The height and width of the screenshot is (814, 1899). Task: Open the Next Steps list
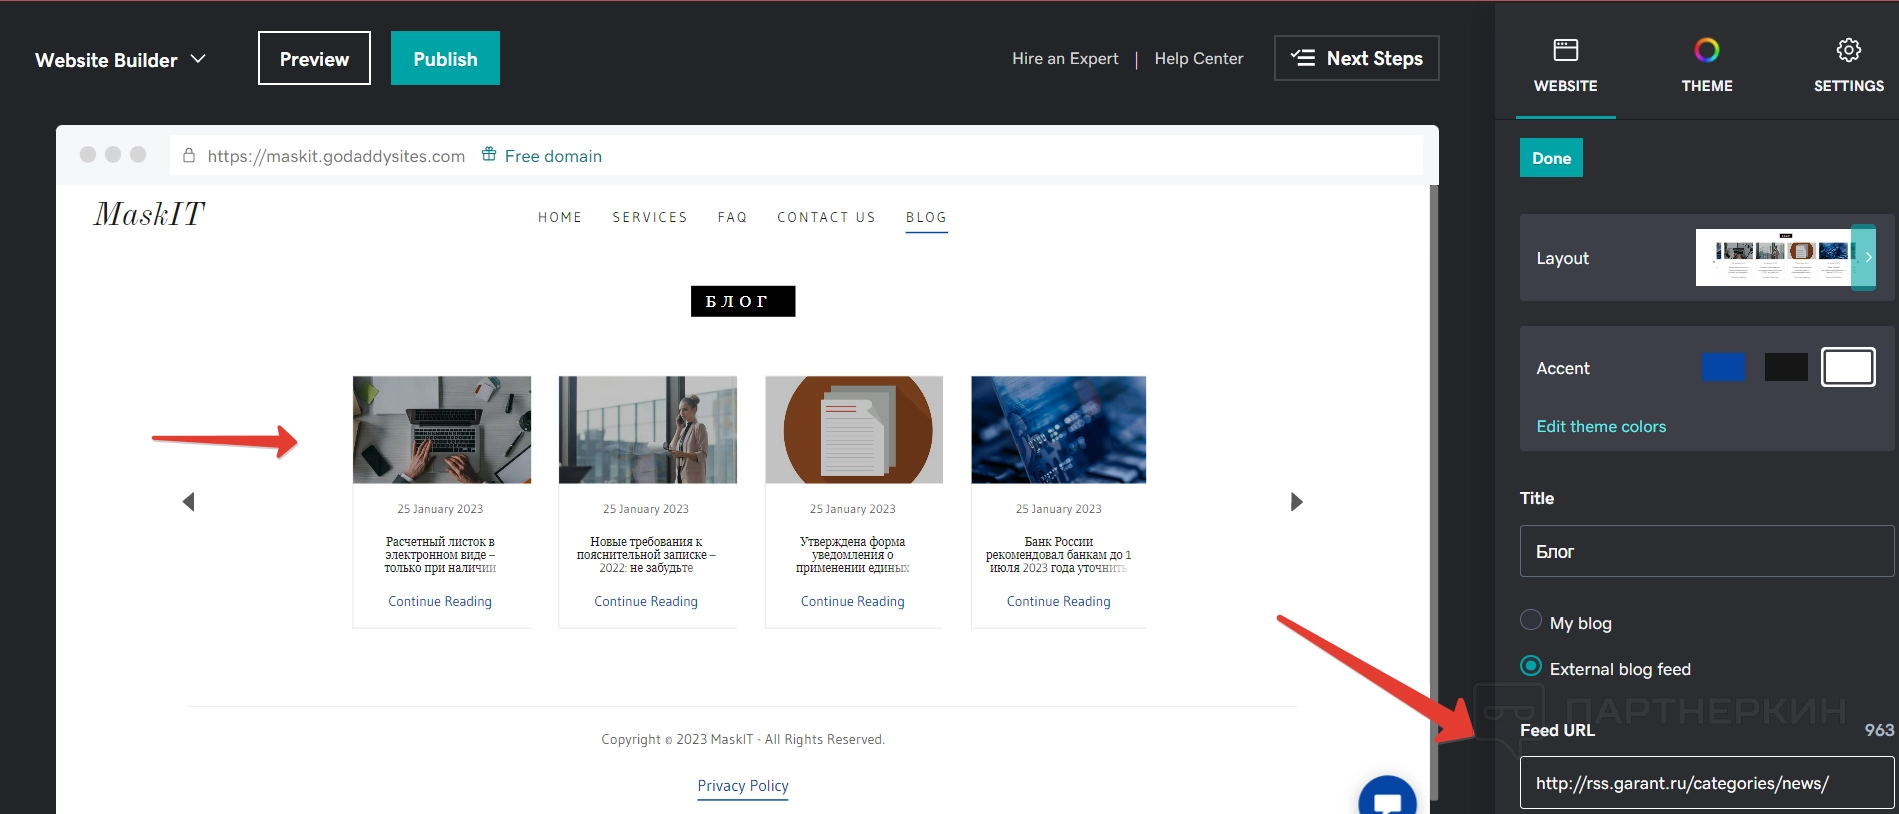pos(1356,58)
